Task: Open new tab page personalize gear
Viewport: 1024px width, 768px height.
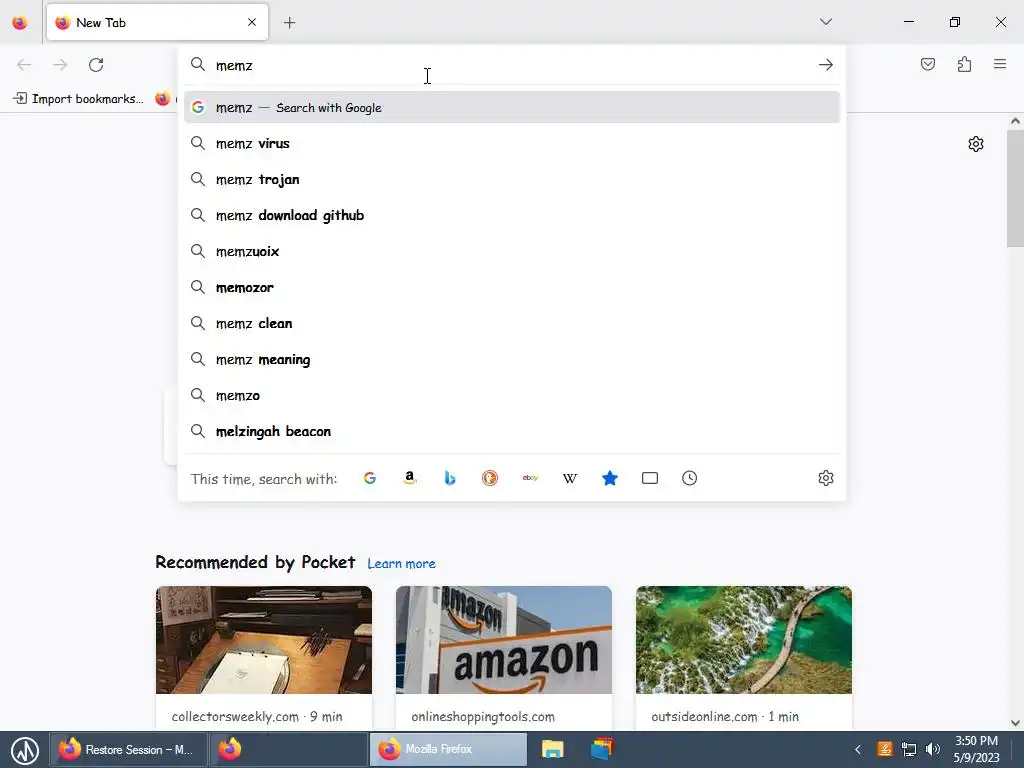Action: (976, 144)
